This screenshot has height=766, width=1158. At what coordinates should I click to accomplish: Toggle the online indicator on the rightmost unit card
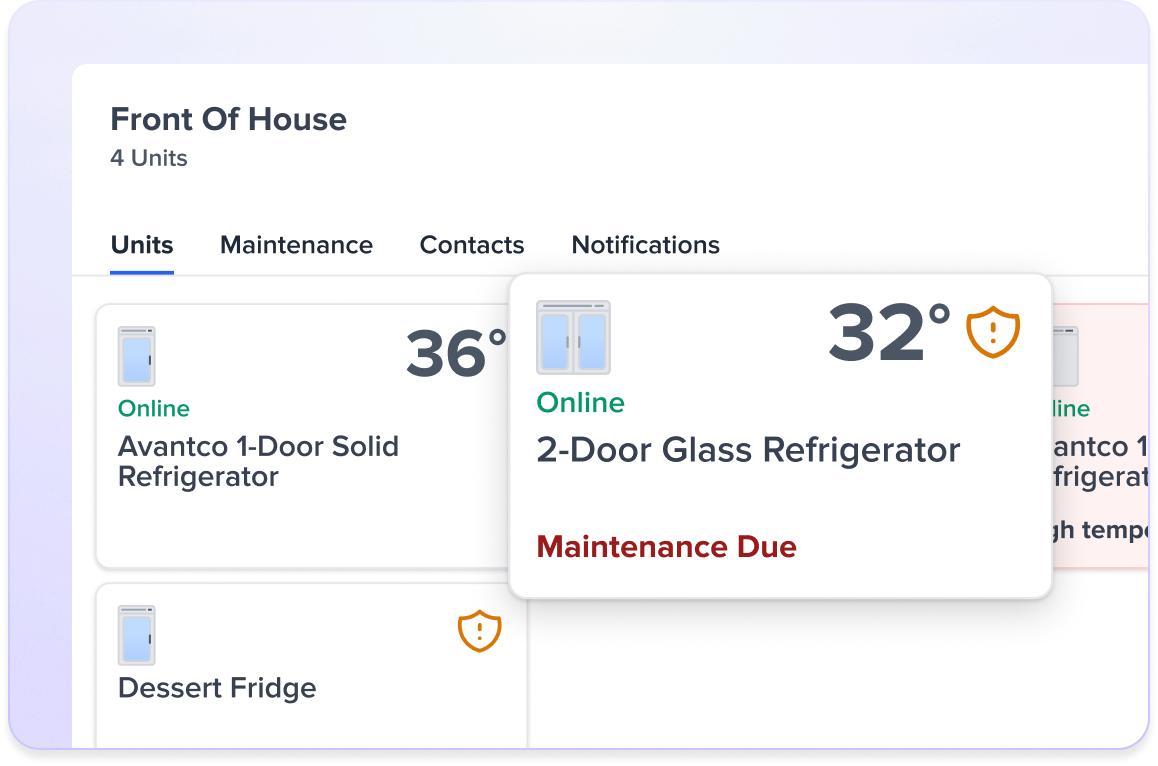pos(1063,408)
